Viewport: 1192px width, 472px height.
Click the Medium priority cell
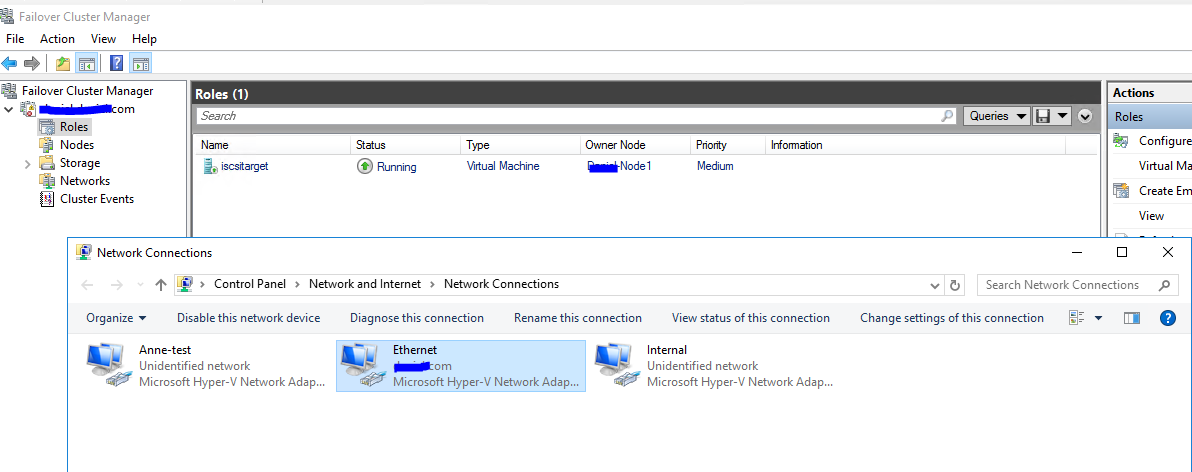(x=715, y=166)
